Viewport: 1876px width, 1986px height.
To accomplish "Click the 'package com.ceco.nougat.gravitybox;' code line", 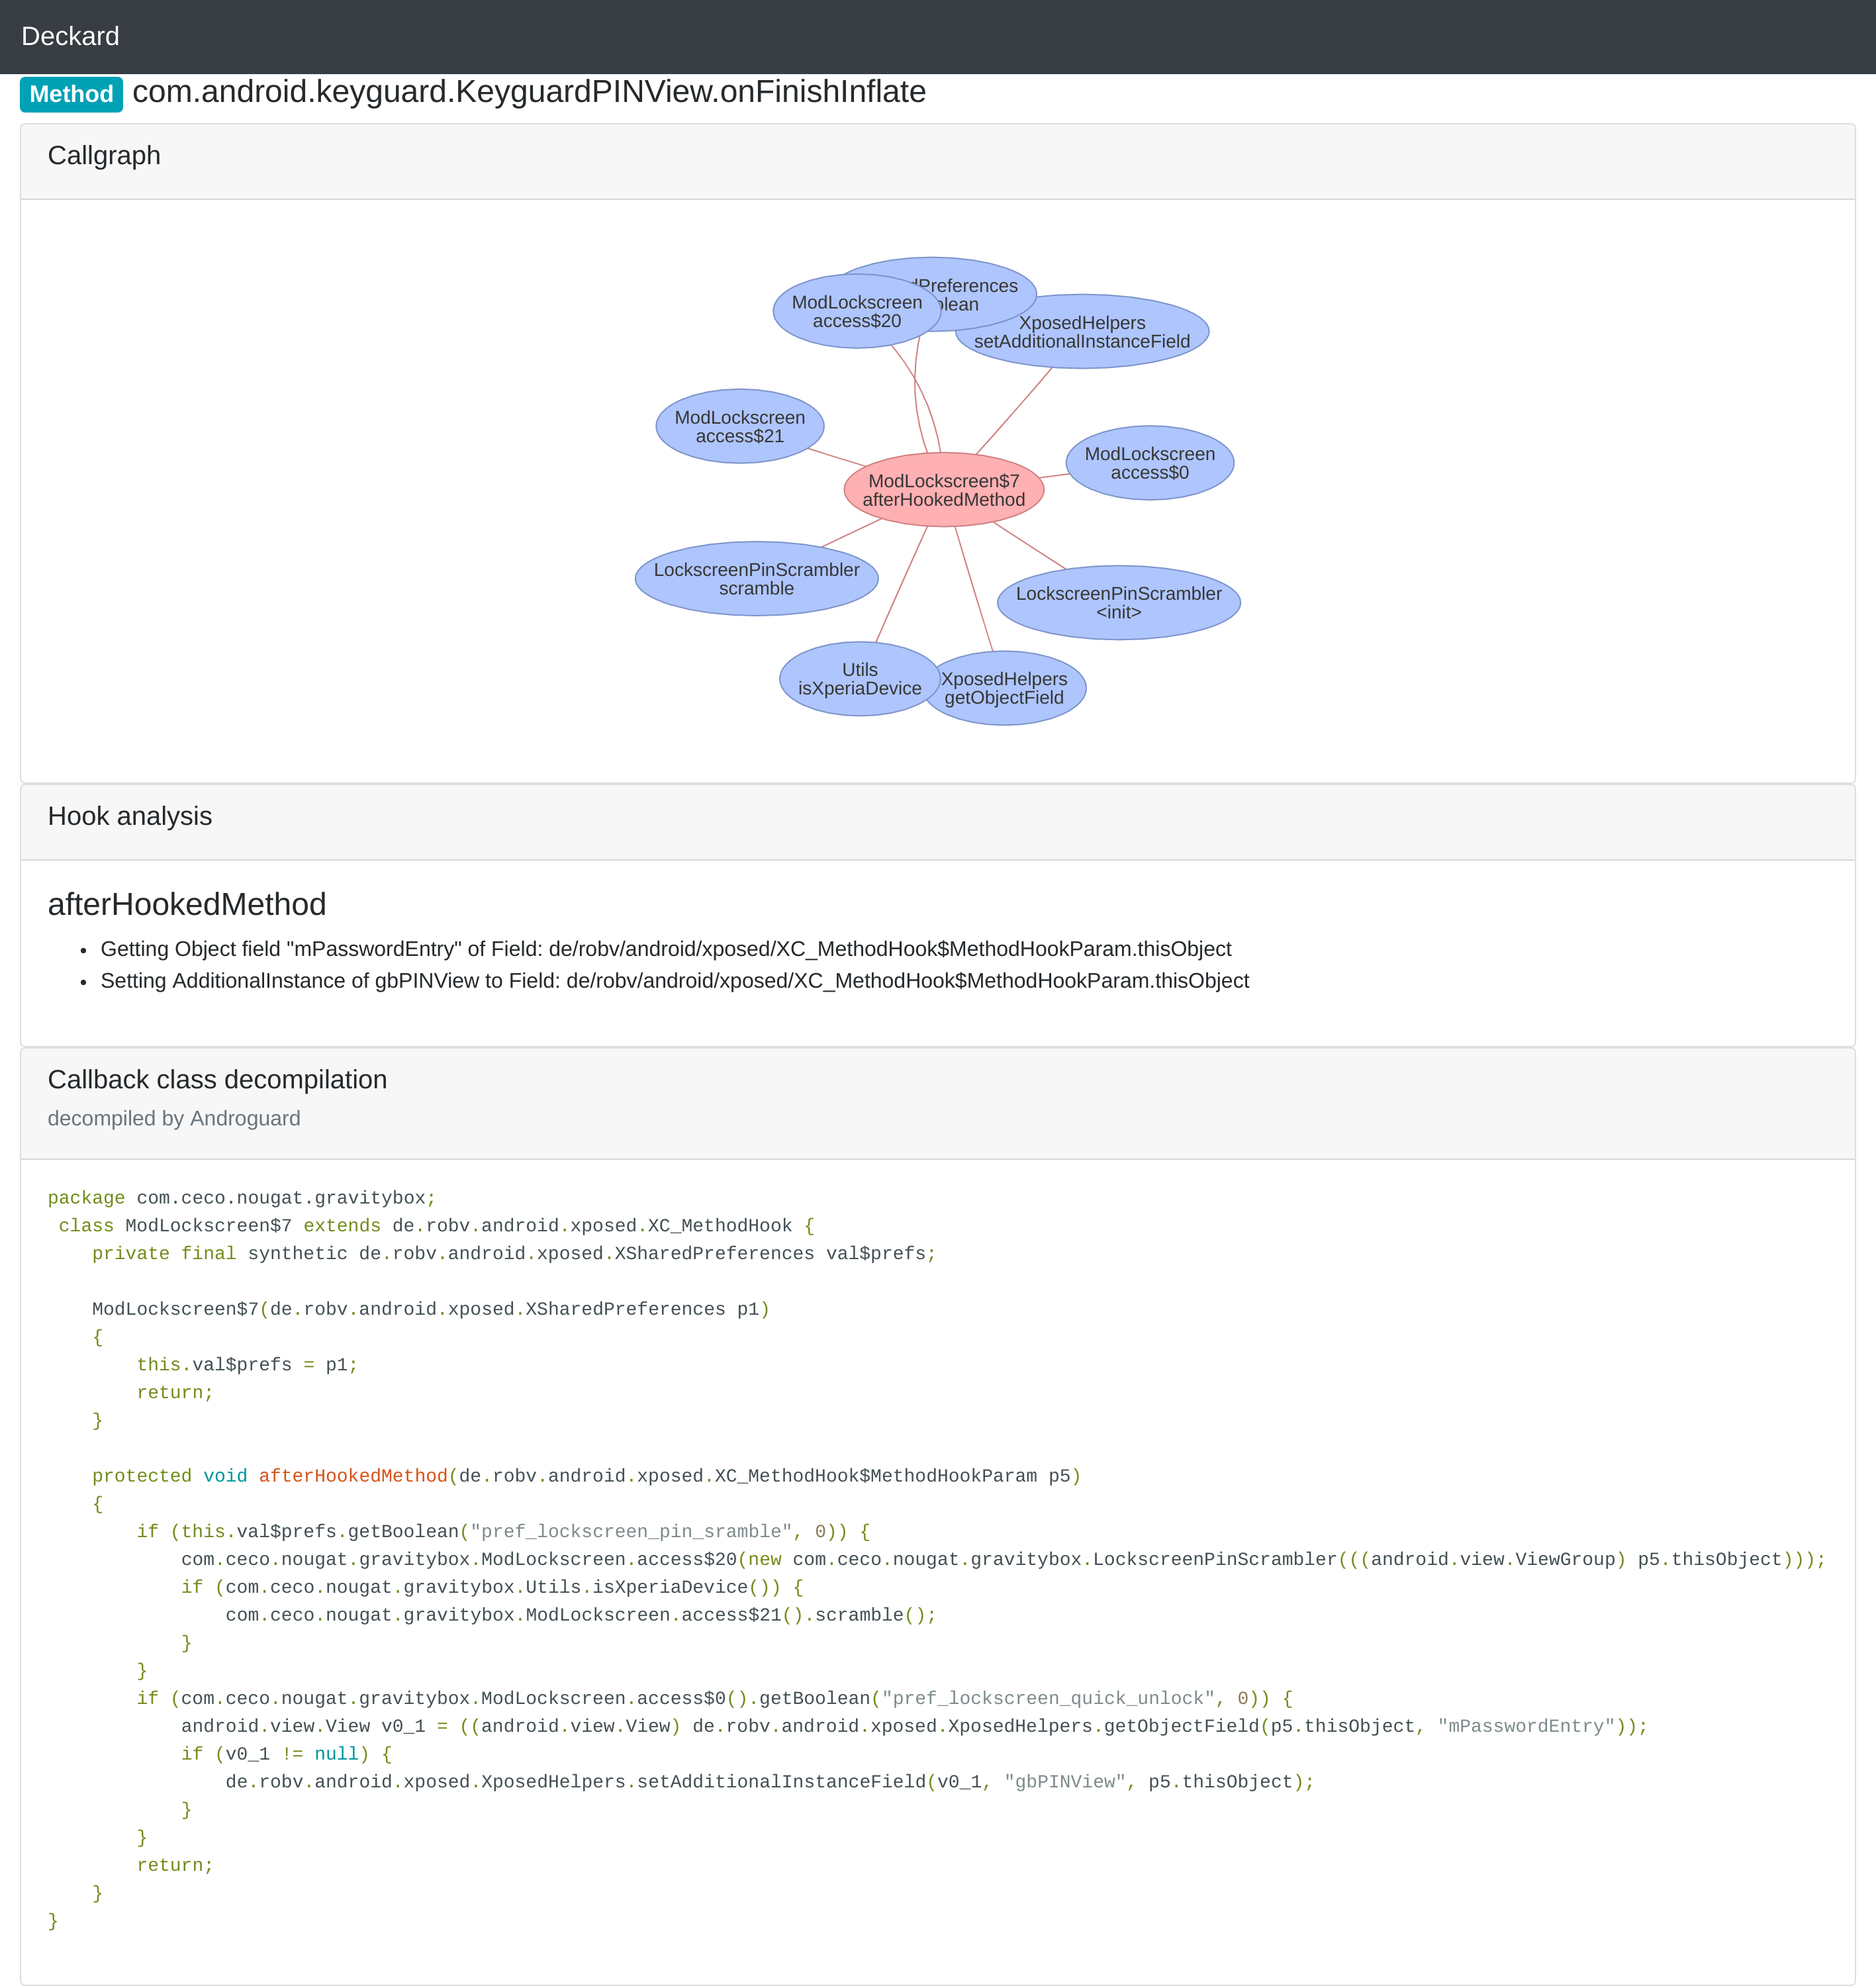I will [x=242, y=1198].
